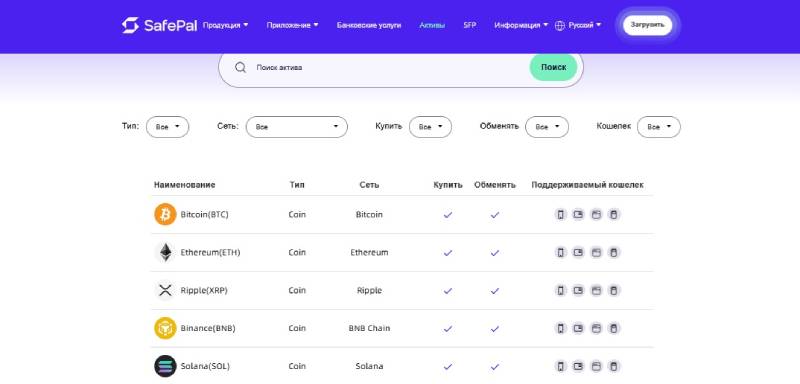Click Solana's Обменять checkmark
Image resolution: width=800 pixels, height=384 pixels.
point(494,367)
